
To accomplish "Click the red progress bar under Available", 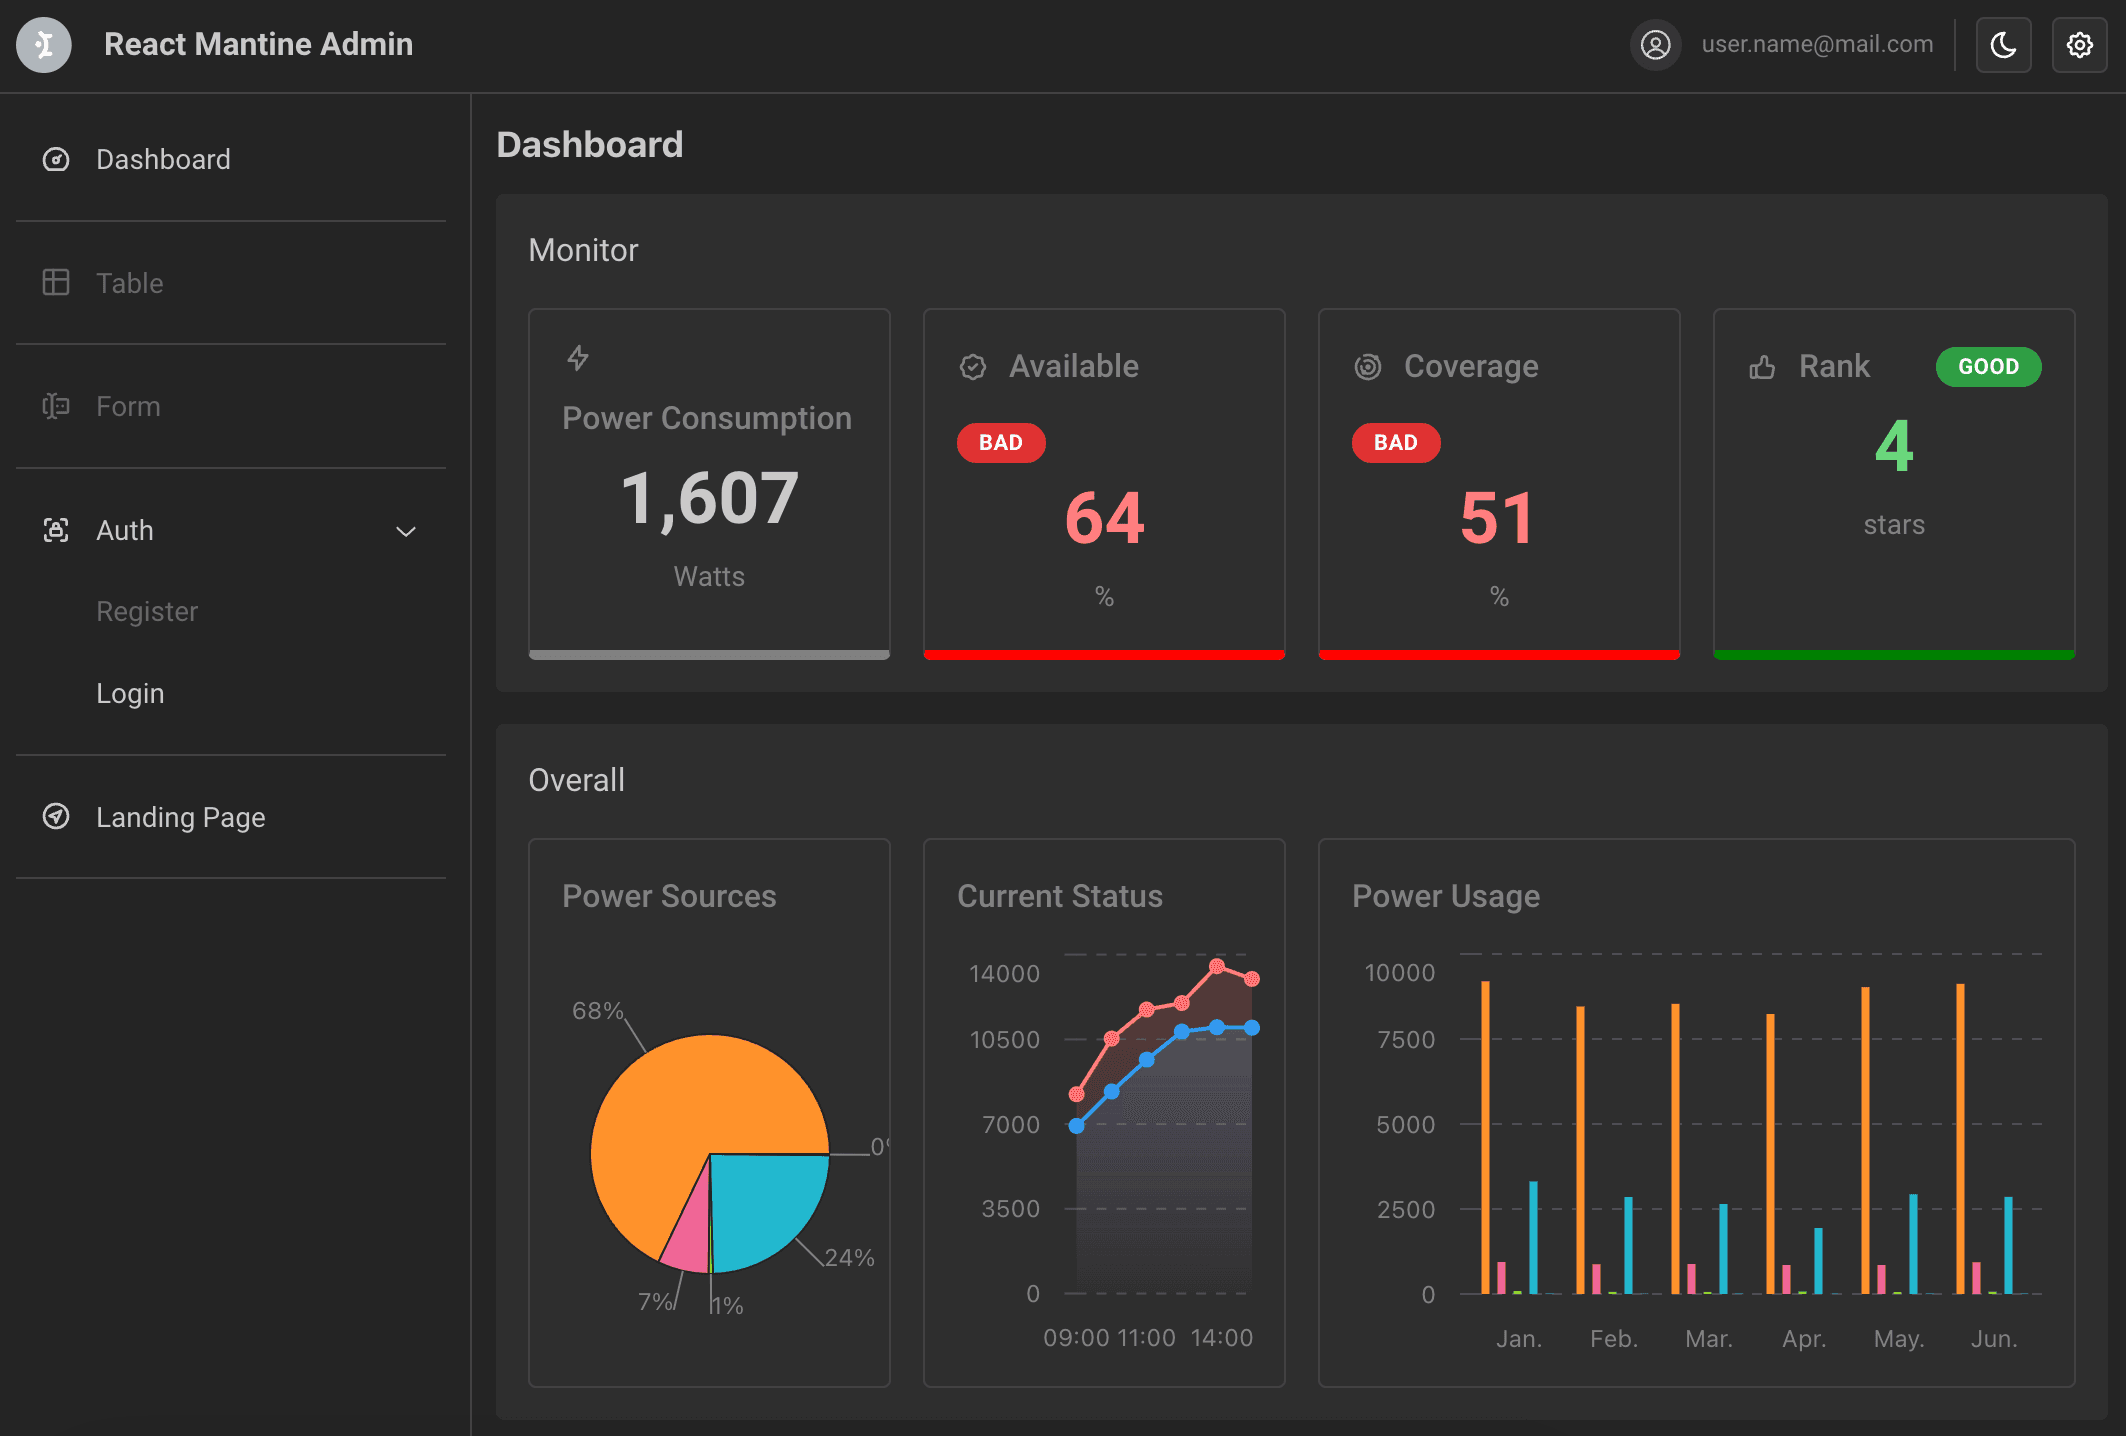I will pyautogui.click(x=1104, y=655).
